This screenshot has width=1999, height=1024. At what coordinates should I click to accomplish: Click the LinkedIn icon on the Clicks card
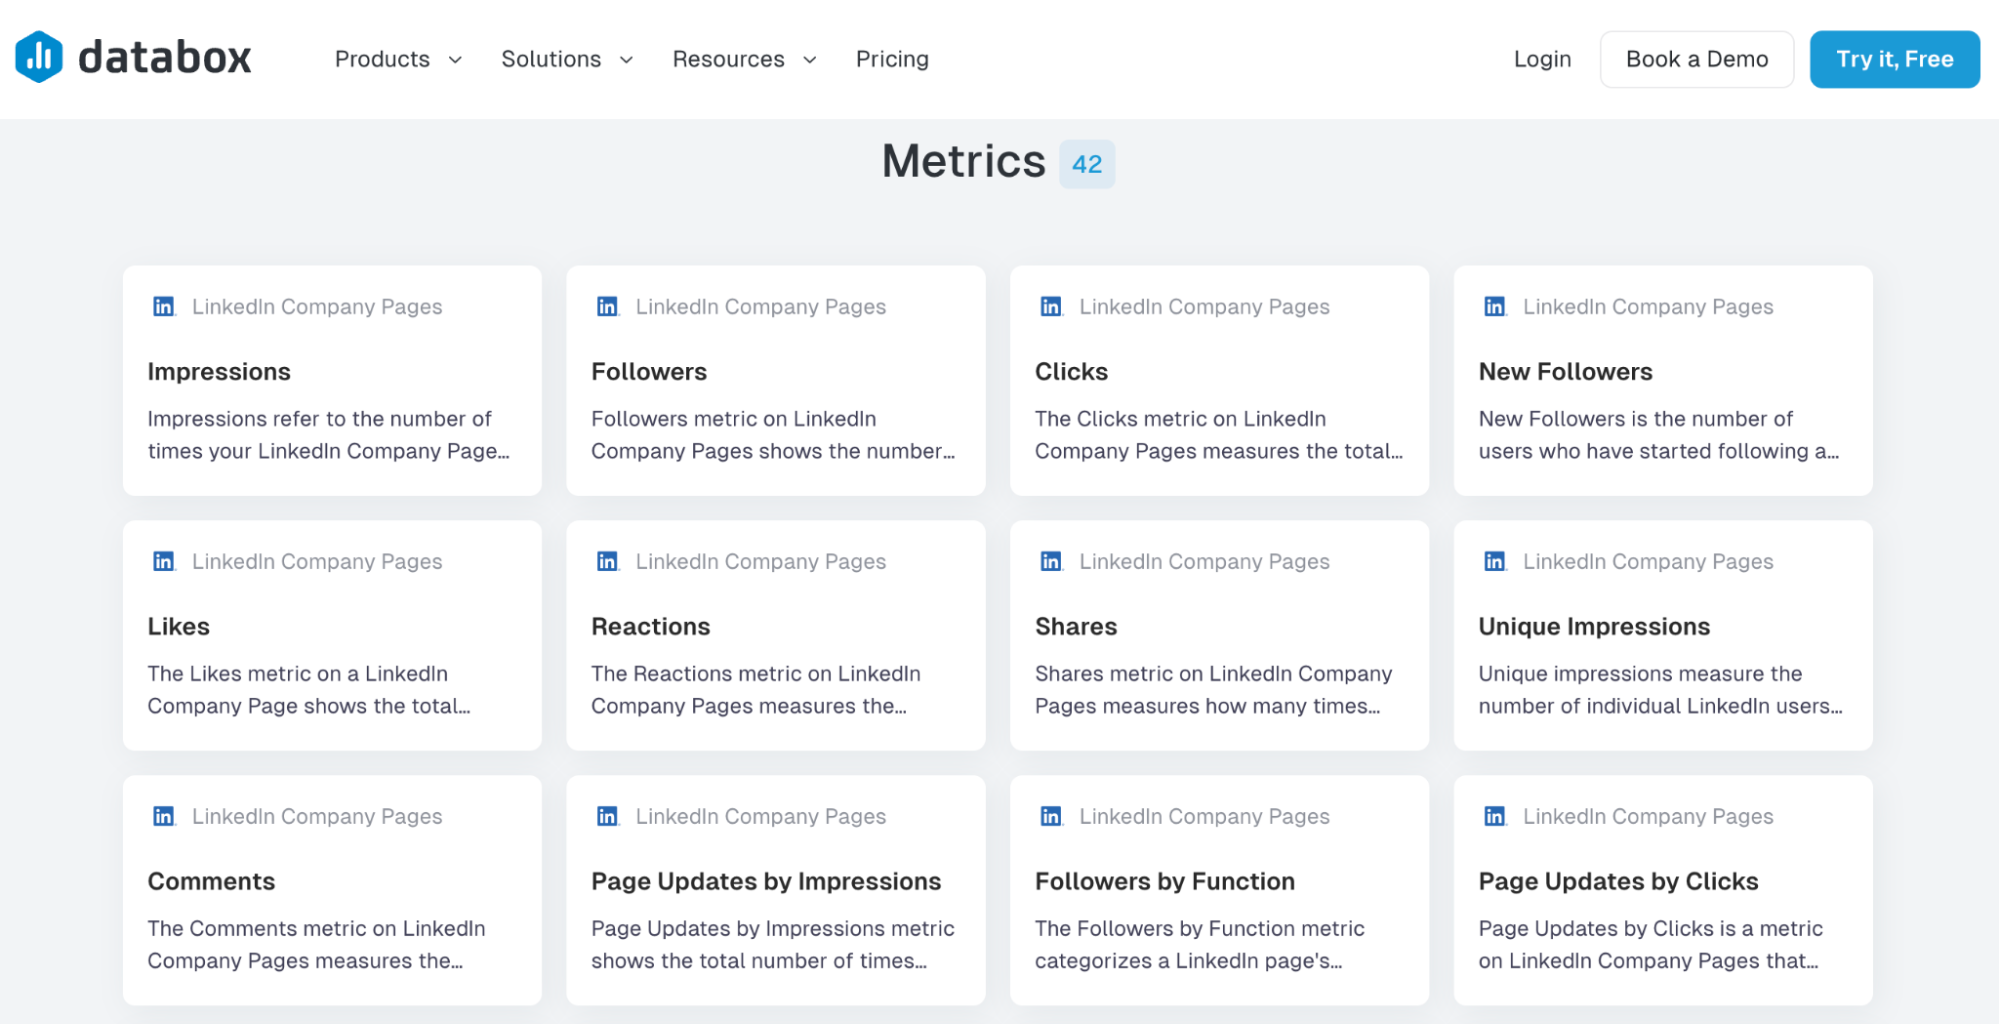[1051, 306]
